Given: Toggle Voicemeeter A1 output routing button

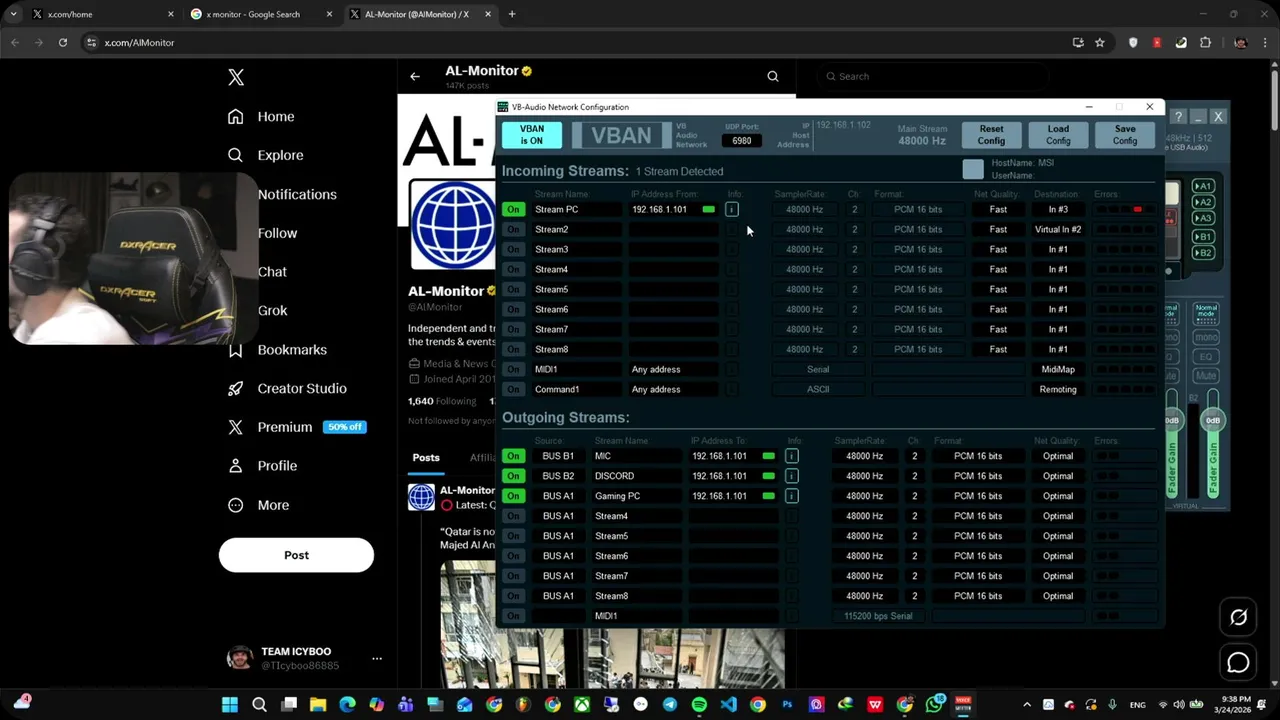Looking at the screenshot, I should pyautogui.click(x=1203, y=186).
